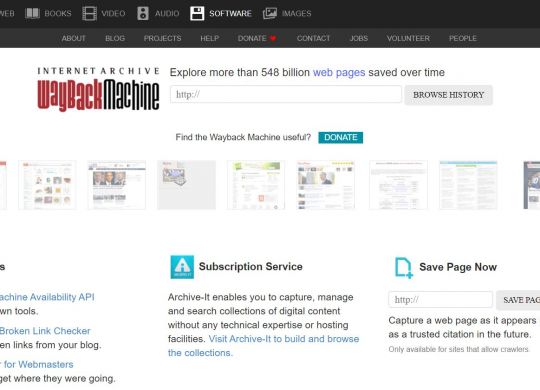Open the thumbnail showing a product grid
The image size is (540, 390).
47,185
